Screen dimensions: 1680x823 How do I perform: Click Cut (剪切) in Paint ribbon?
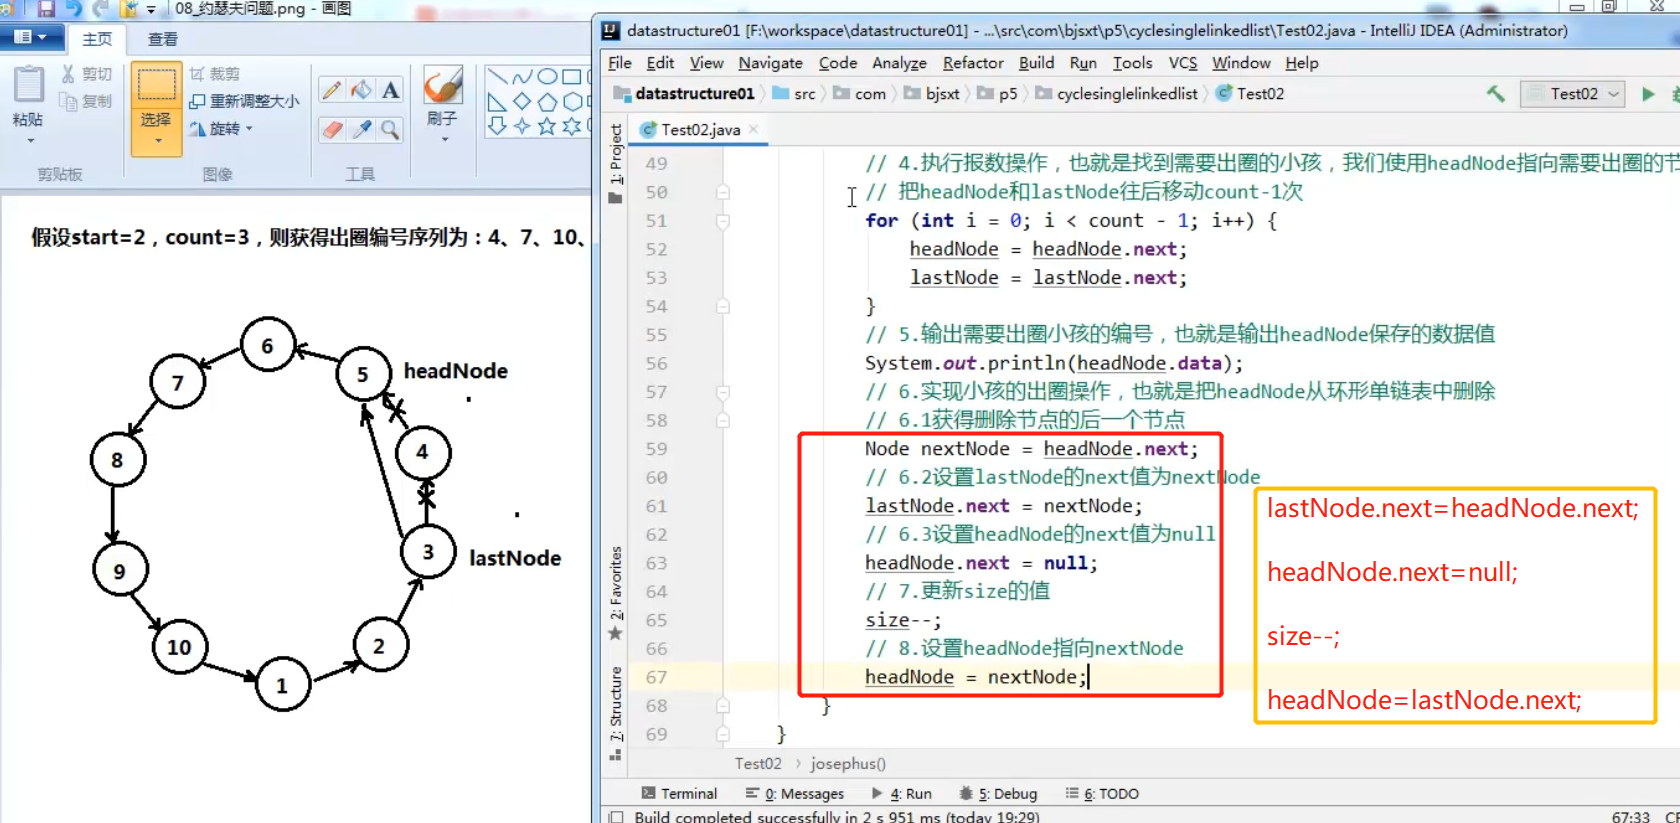coord(86,74)
